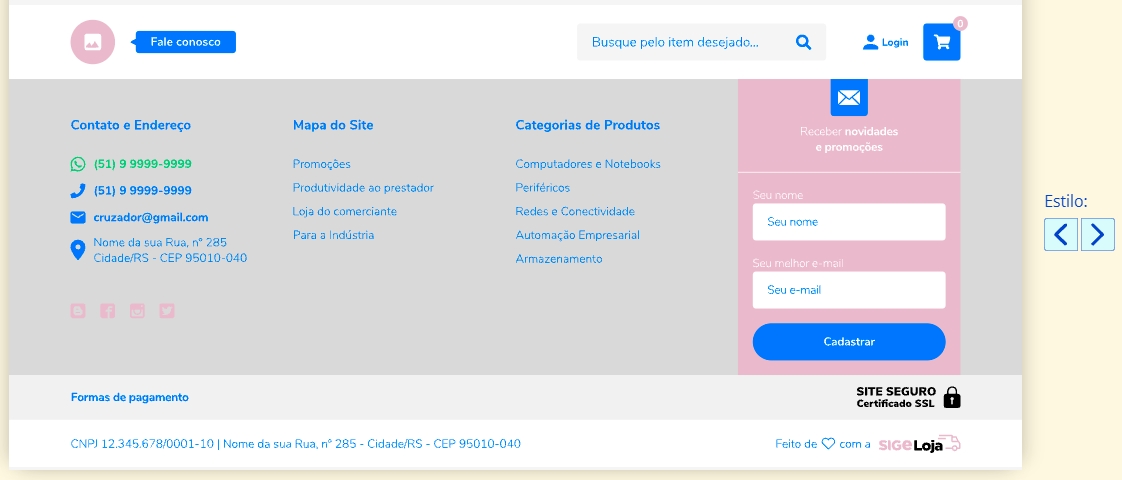
Task: Open the Facebook social icon
Action: (108, 311)
